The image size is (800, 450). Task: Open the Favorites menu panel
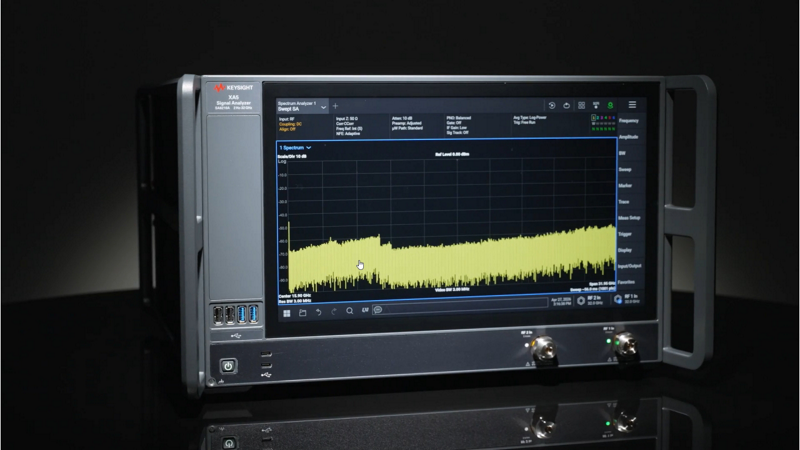[x=627, y=282]
